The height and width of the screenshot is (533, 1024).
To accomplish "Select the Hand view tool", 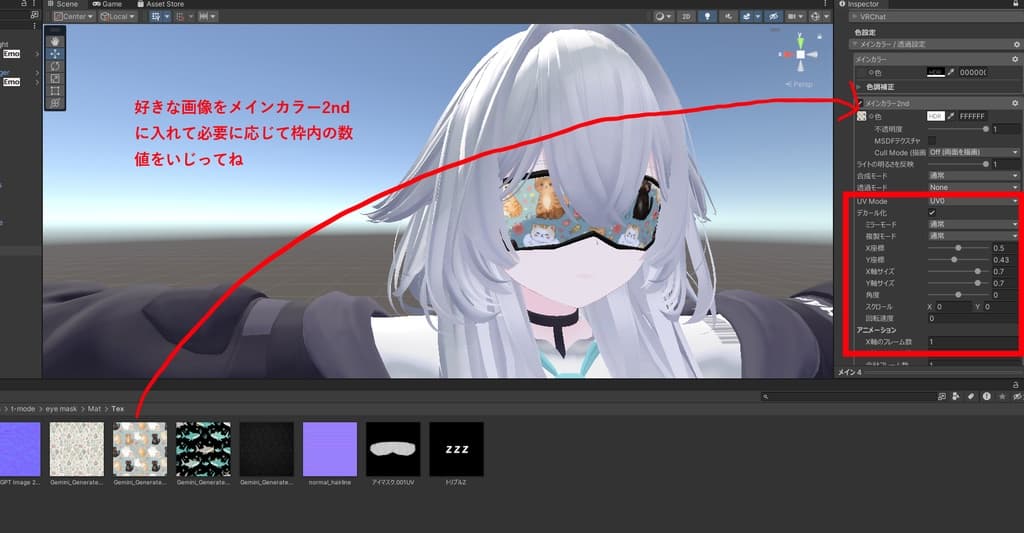I will 54,41.
